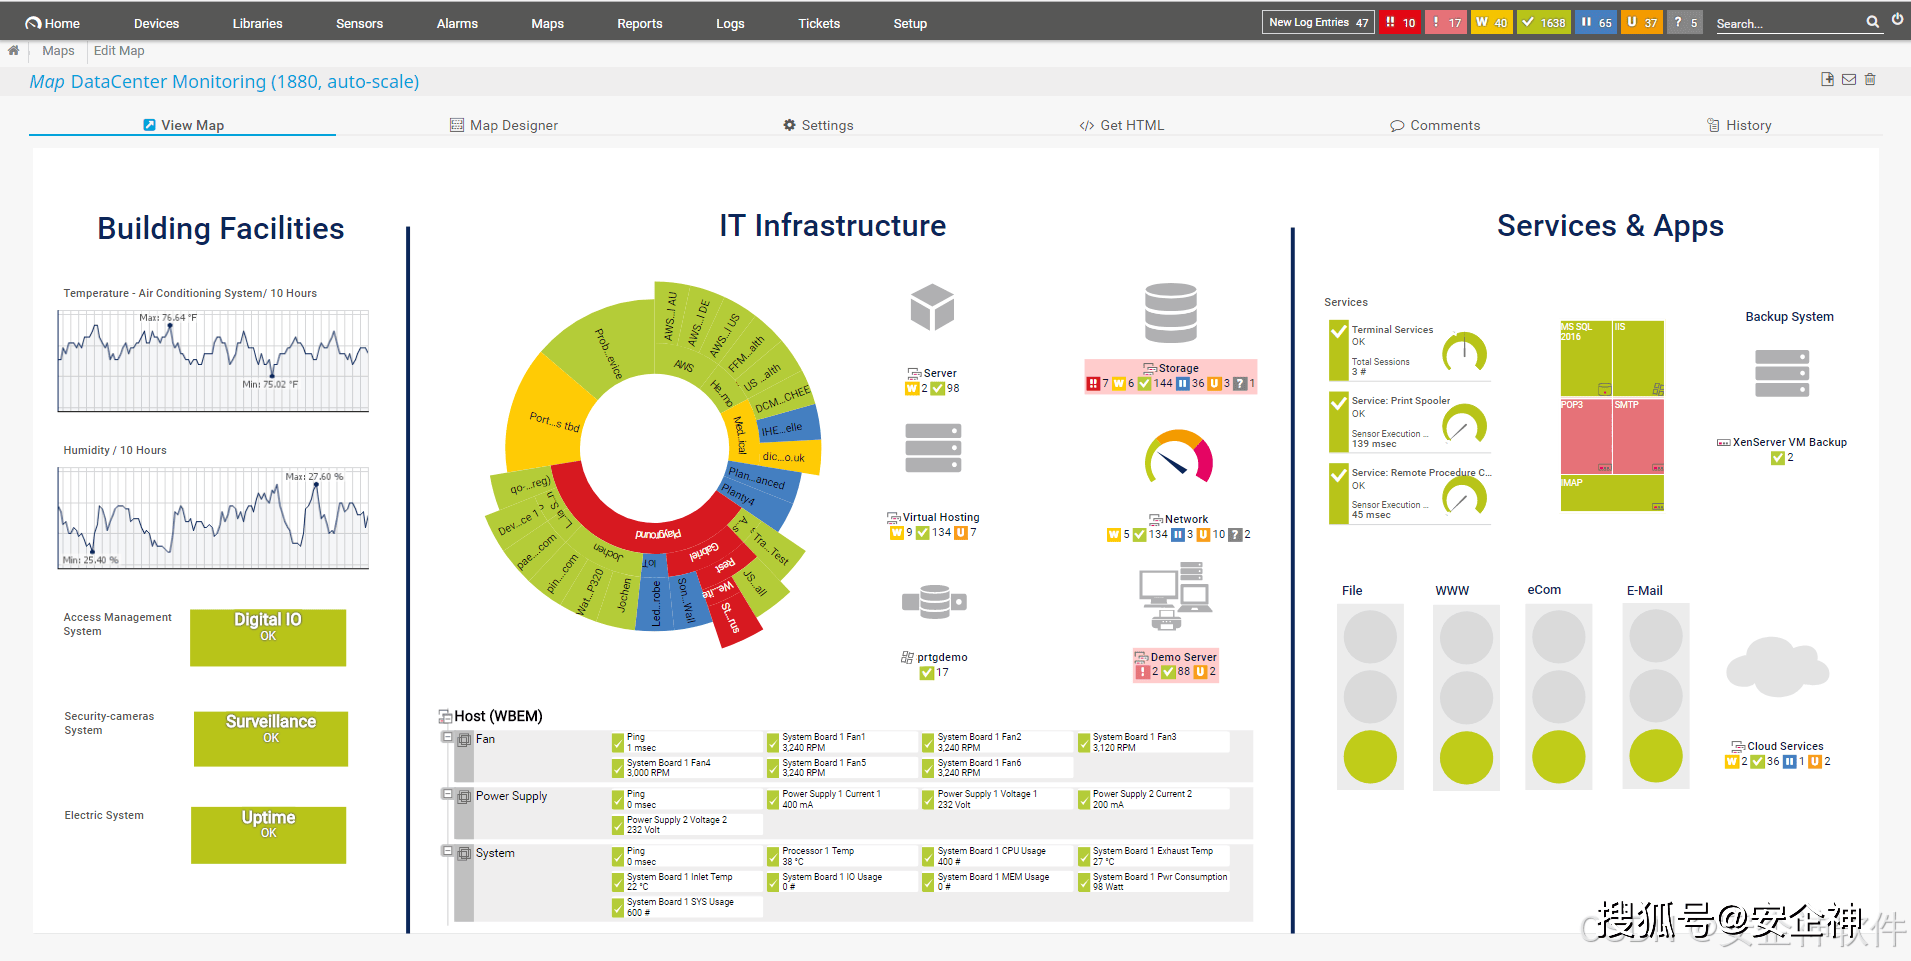Screen dimensions: 1911x961
Task: Click the System Board 1 Fan1 check mark
Action: 773,743
